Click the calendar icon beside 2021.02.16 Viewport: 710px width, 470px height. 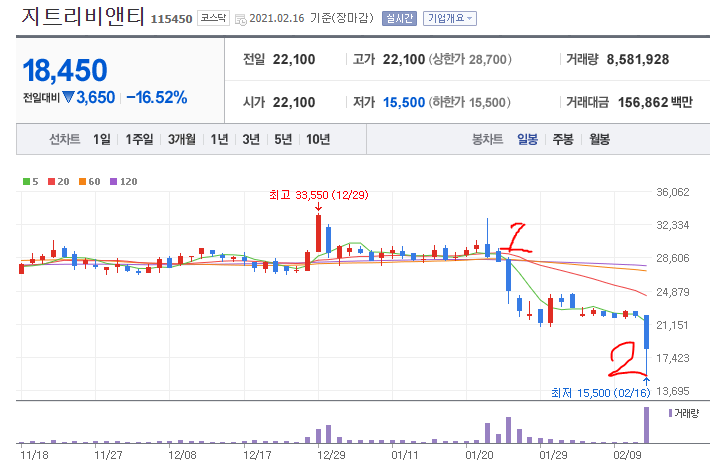(241, 19)
